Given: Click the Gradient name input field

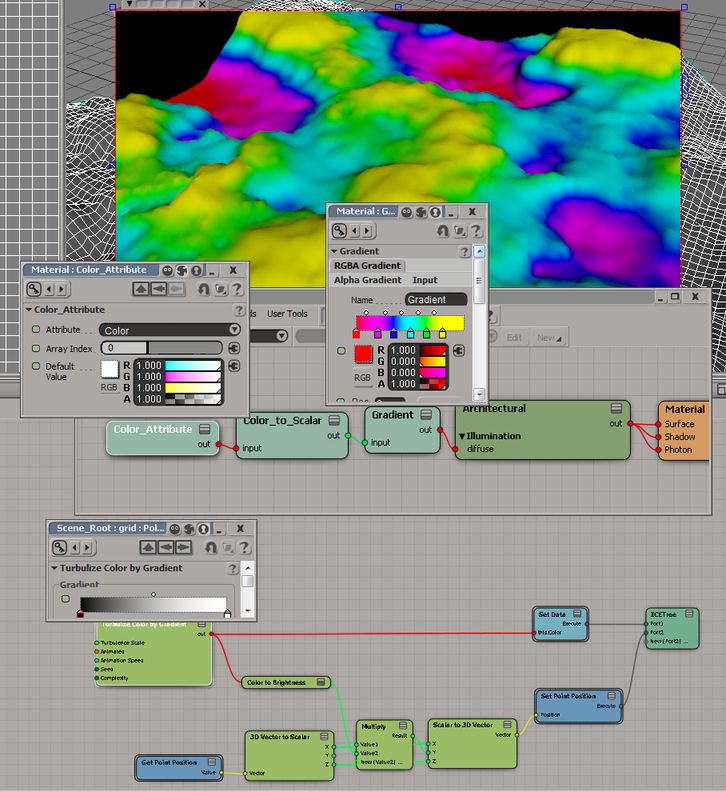Looking at the screenshot, I should pos(436,300).
